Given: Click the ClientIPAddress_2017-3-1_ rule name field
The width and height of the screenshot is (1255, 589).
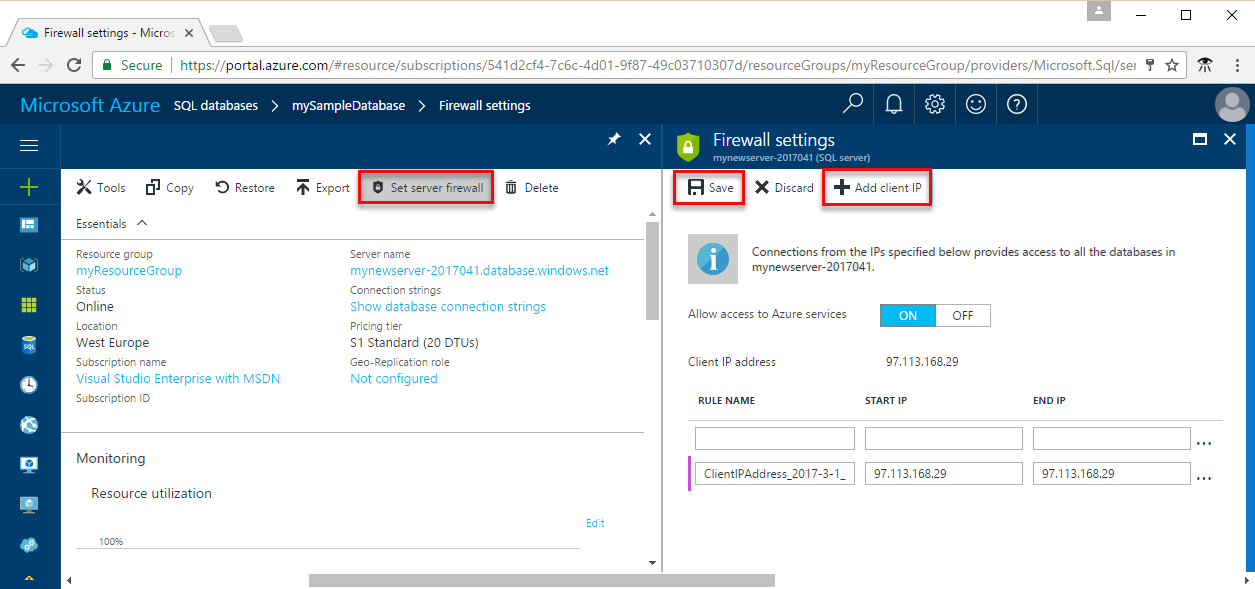Looking at the screenshot, I should pyautogui.click(x=775, y=473).
